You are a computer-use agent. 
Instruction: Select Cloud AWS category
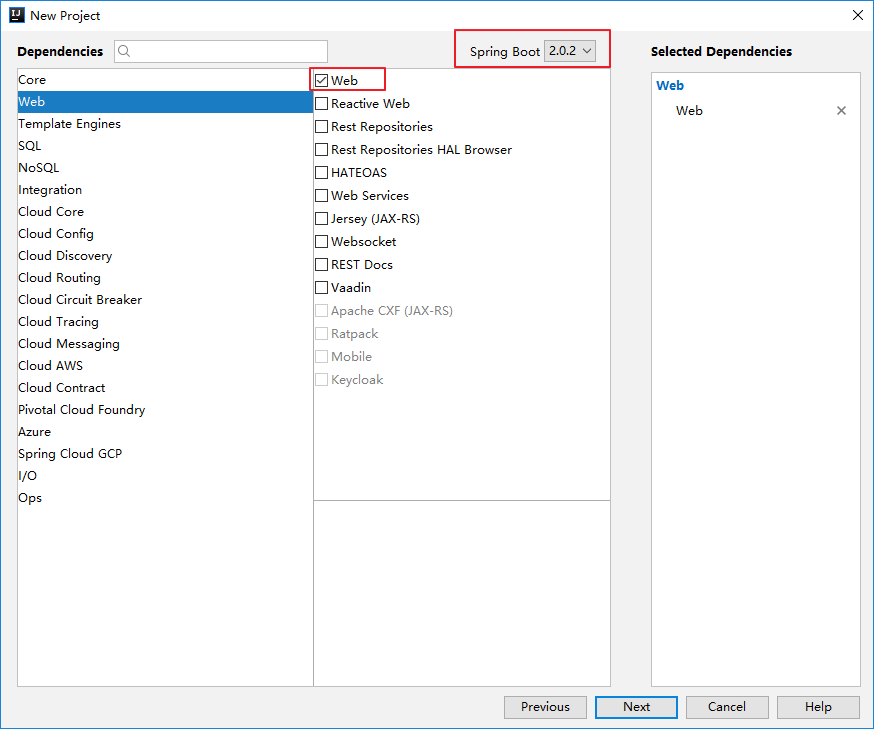(165, 366)
